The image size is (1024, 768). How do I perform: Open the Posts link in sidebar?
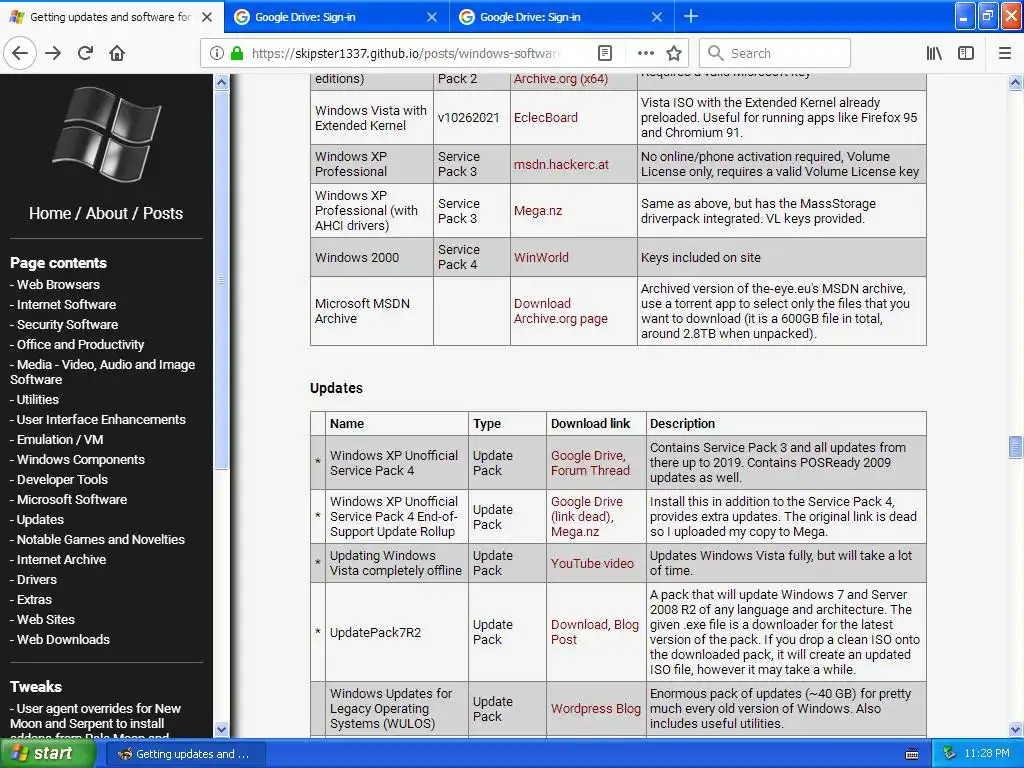coord(163,214)
